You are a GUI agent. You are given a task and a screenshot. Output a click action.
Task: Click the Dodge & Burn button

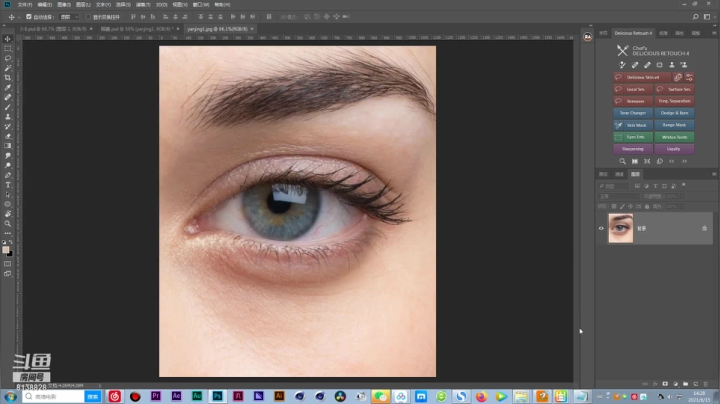pos(674,113)
